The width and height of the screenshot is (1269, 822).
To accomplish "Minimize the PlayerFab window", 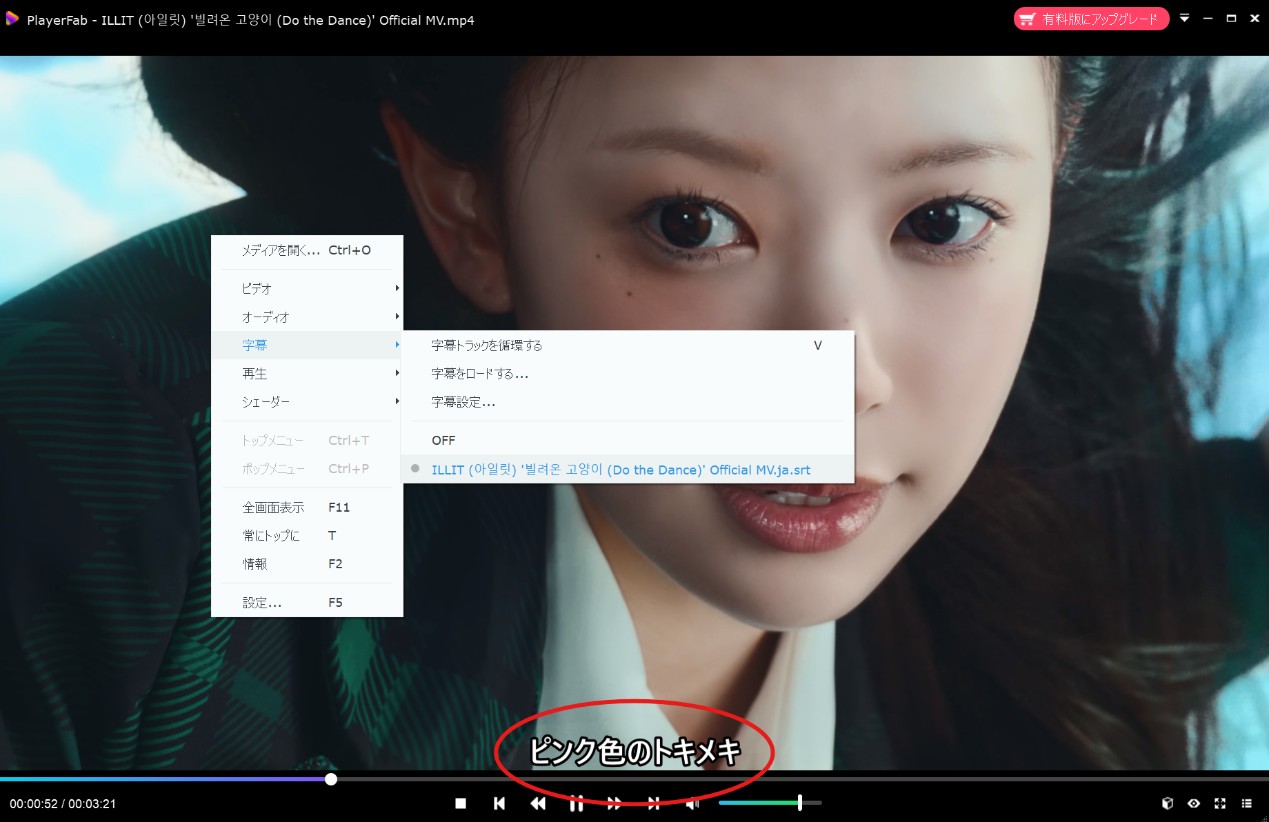I will point(1208,19).
